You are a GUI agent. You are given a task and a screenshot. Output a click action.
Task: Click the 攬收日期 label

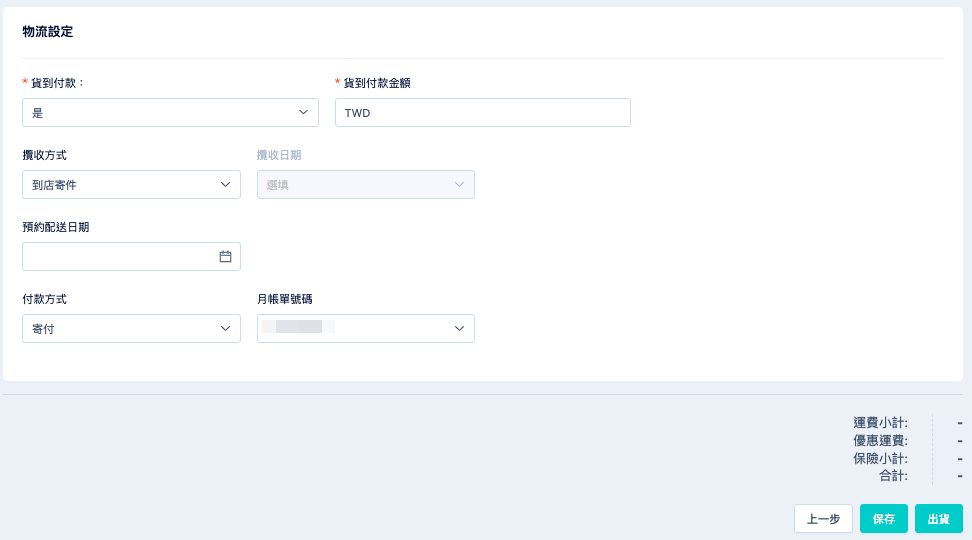[279, 156]
